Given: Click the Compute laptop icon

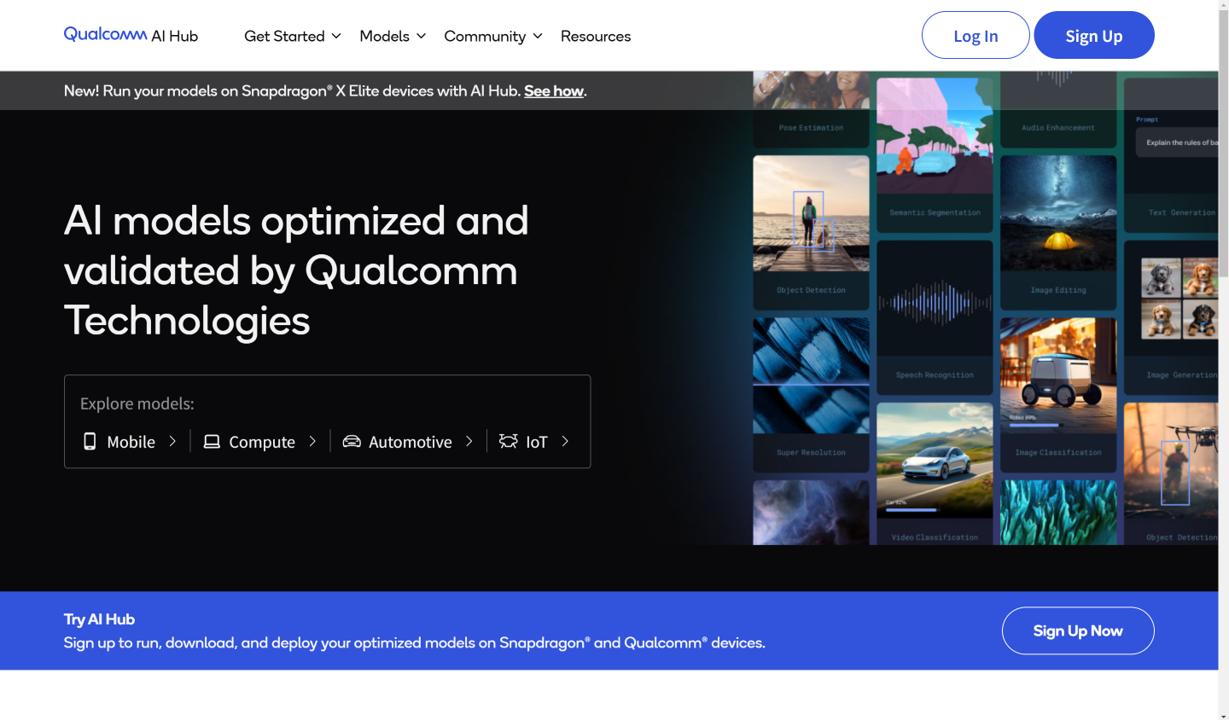Looking at the screenshot, I should pyautogui.click(x=212, y=441).
